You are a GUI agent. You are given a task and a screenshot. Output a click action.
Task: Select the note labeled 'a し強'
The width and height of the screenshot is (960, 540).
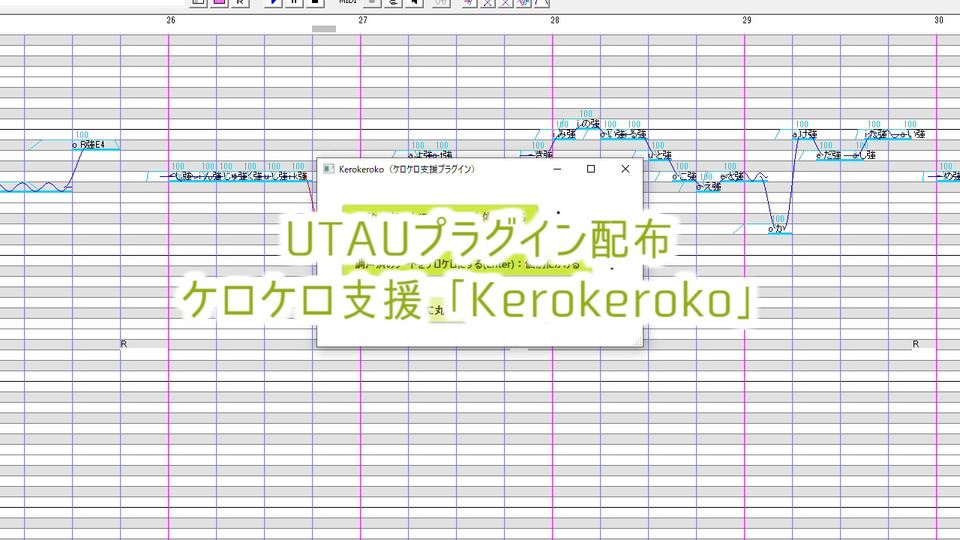click(x=863, y=156)
